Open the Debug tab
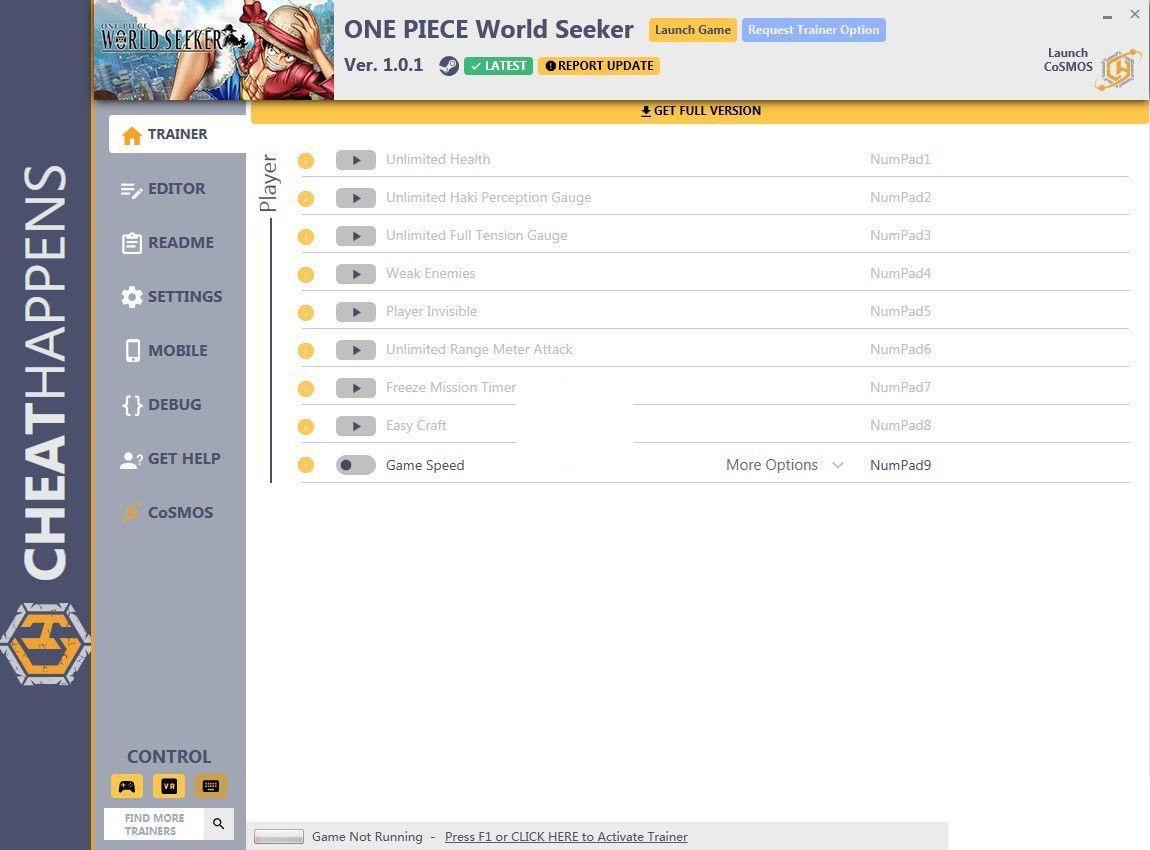Image resolution: width=1150 pixels, height=850 pixels. click(x=161, y=405)
